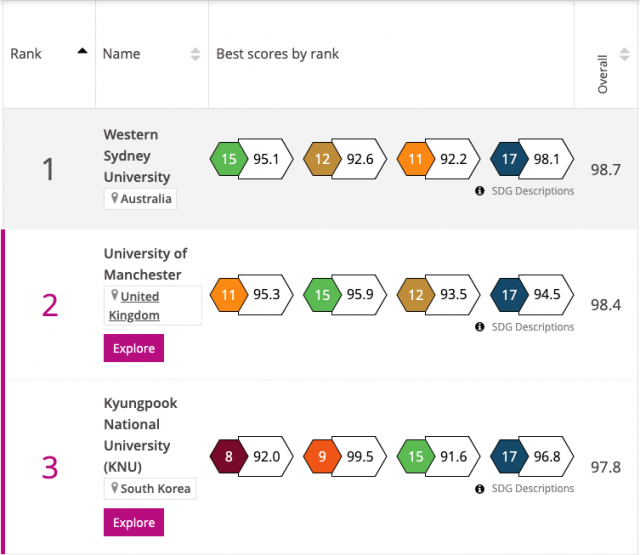Sort by Name column arrows
The width and height of the screenshot is (640, 555).
[195, 54]
